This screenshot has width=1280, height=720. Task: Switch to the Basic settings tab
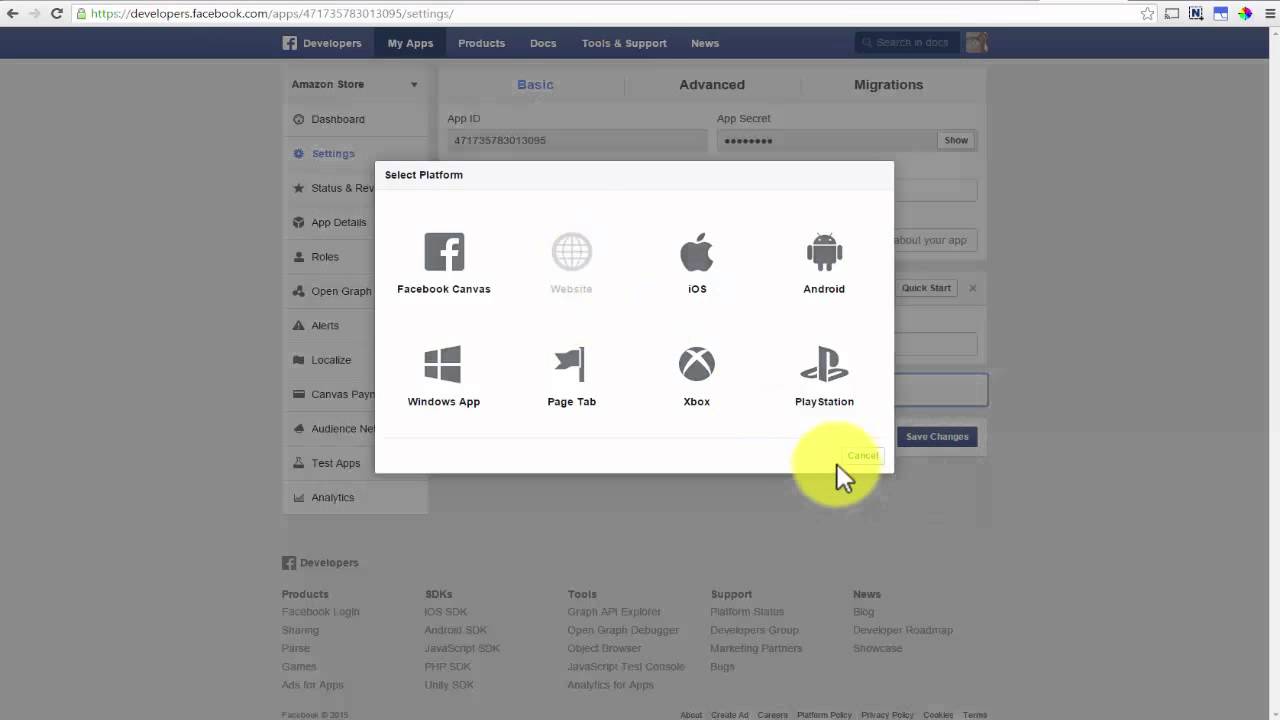click(535, 85)
